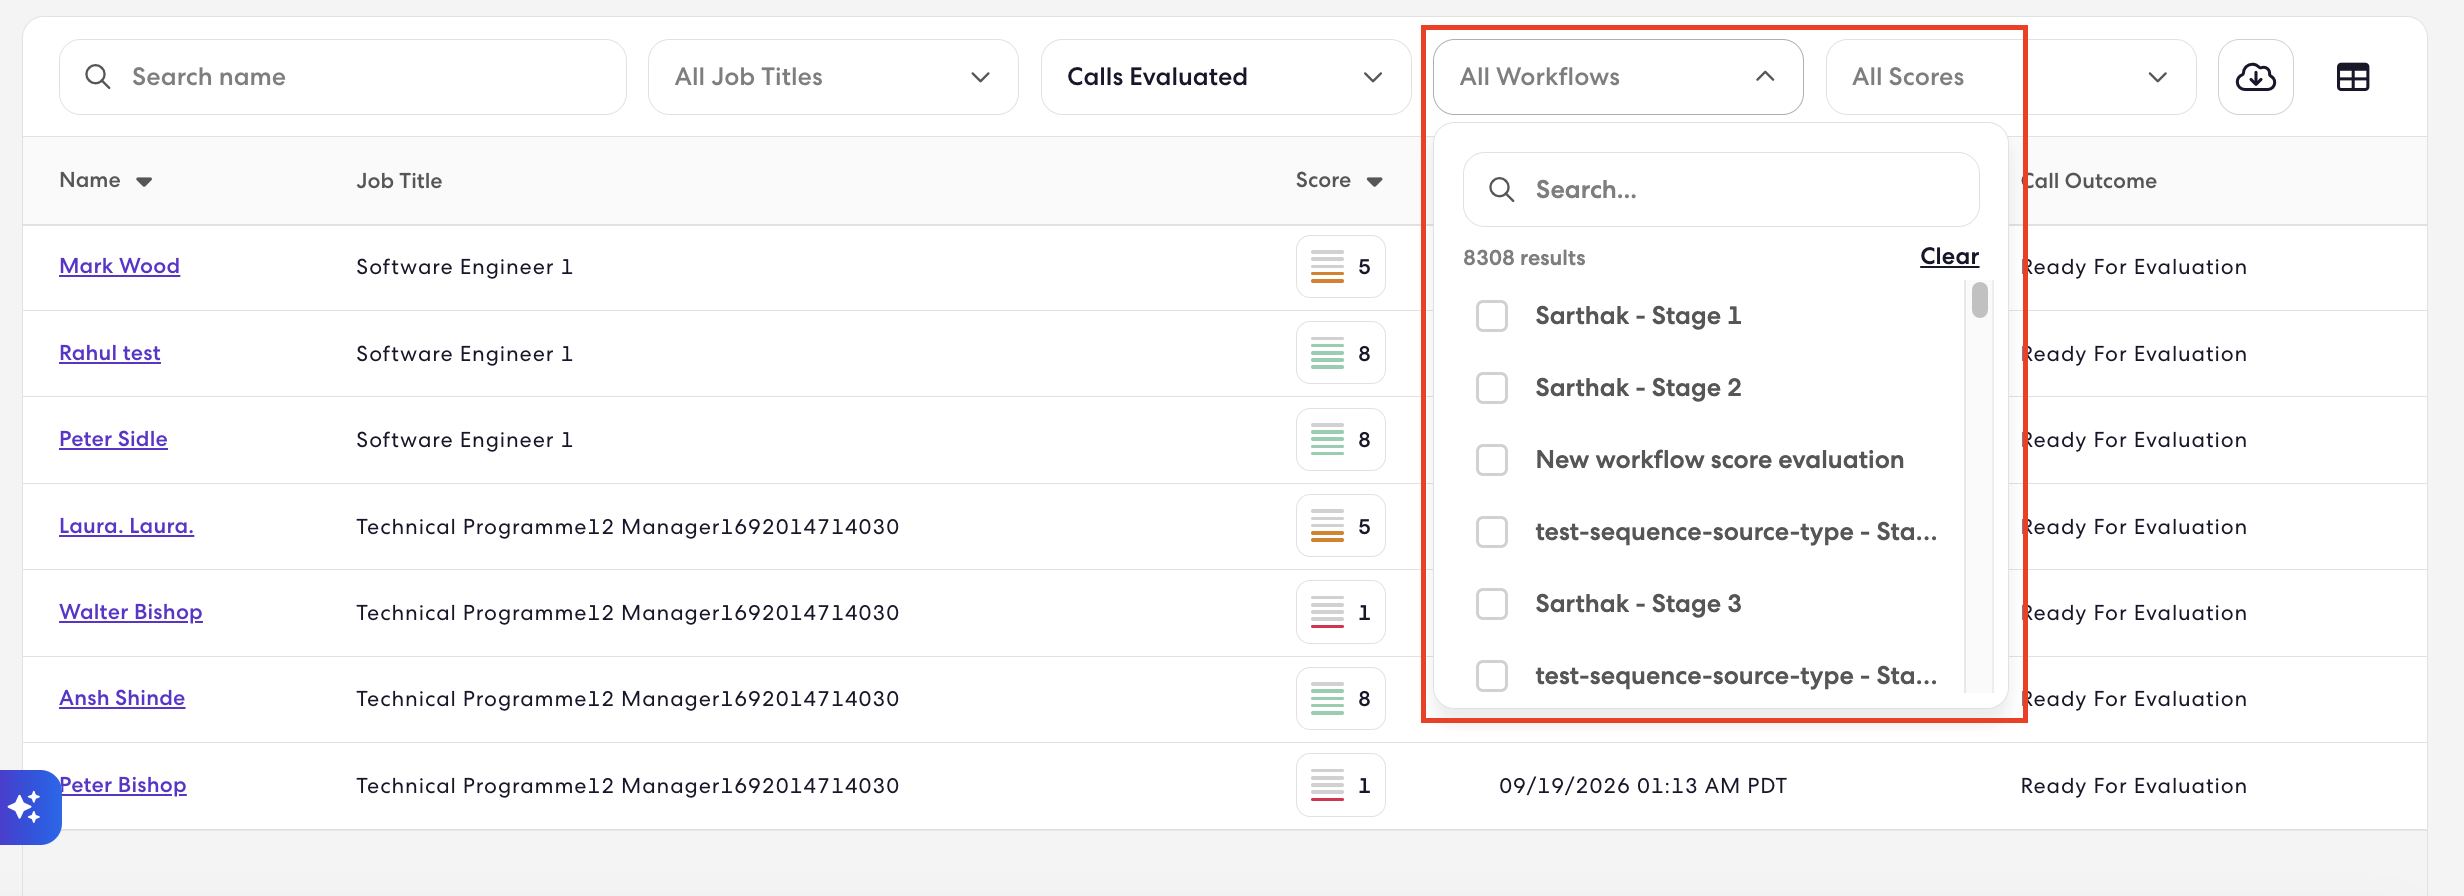Click the cloud download export icon
This screenshot has height=896, width=2464.
pyautogui.click(x=2255, y=77)
